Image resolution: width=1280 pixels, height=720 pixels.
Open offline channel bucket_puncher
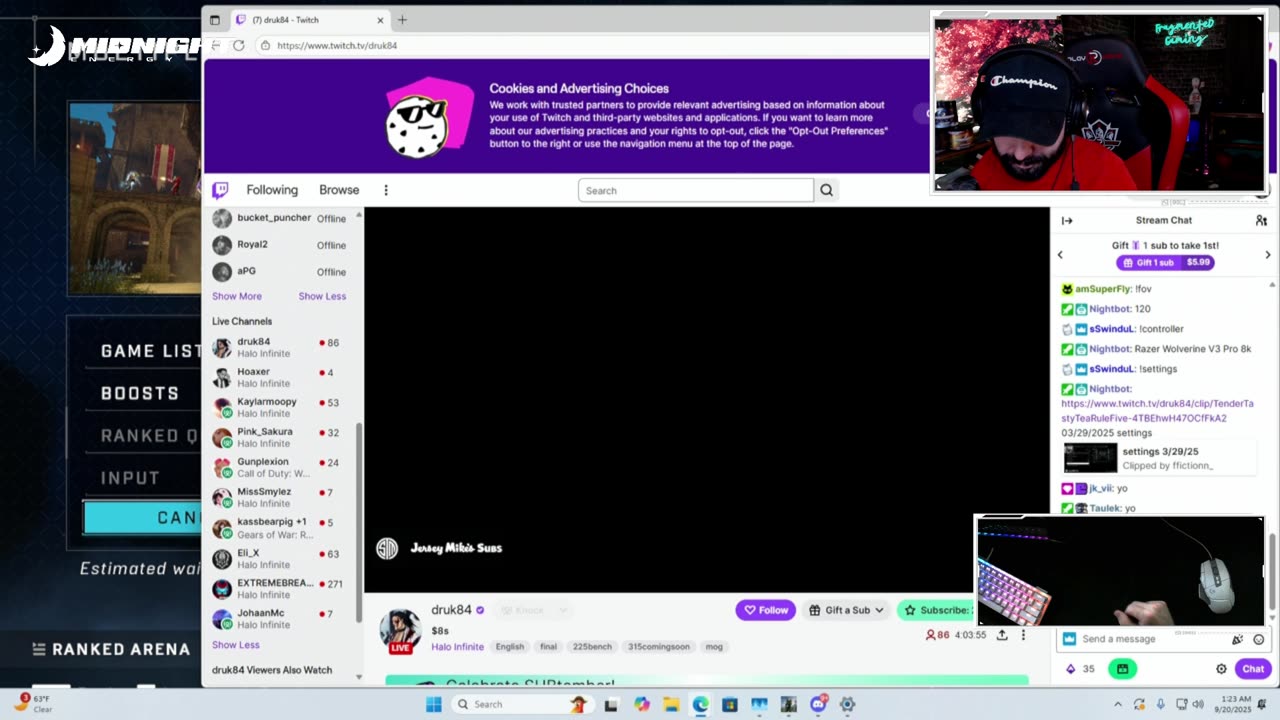[x=278, y=218]
